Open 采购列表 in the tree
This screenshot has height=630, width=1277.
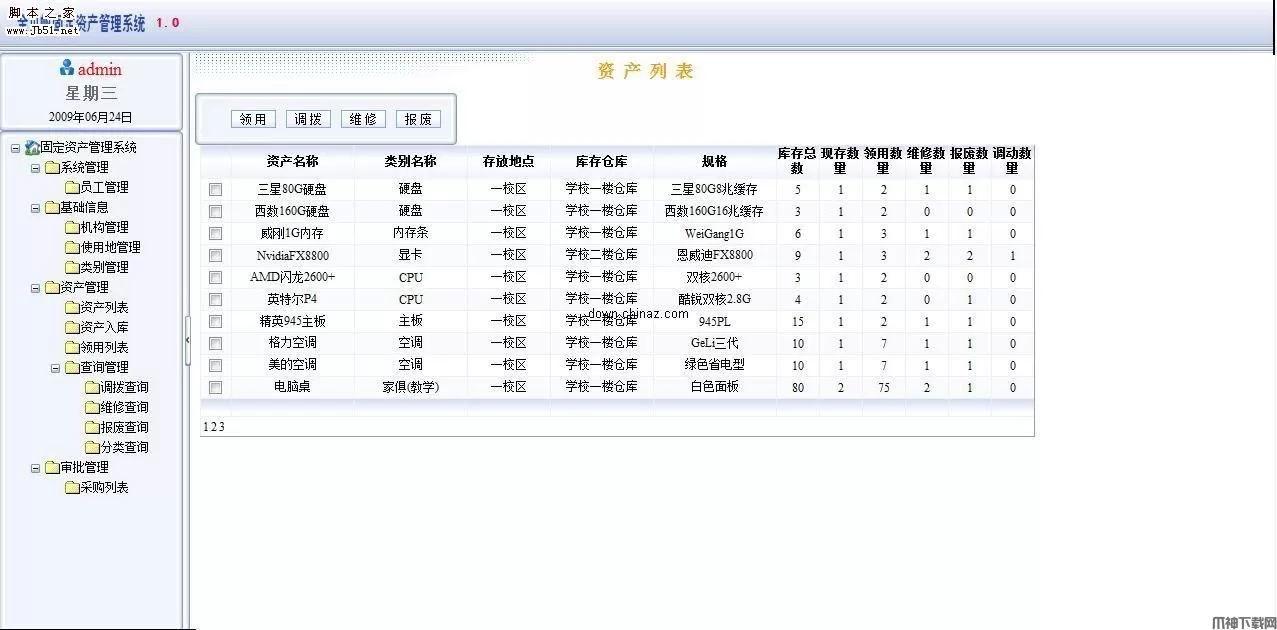(104, 487)
